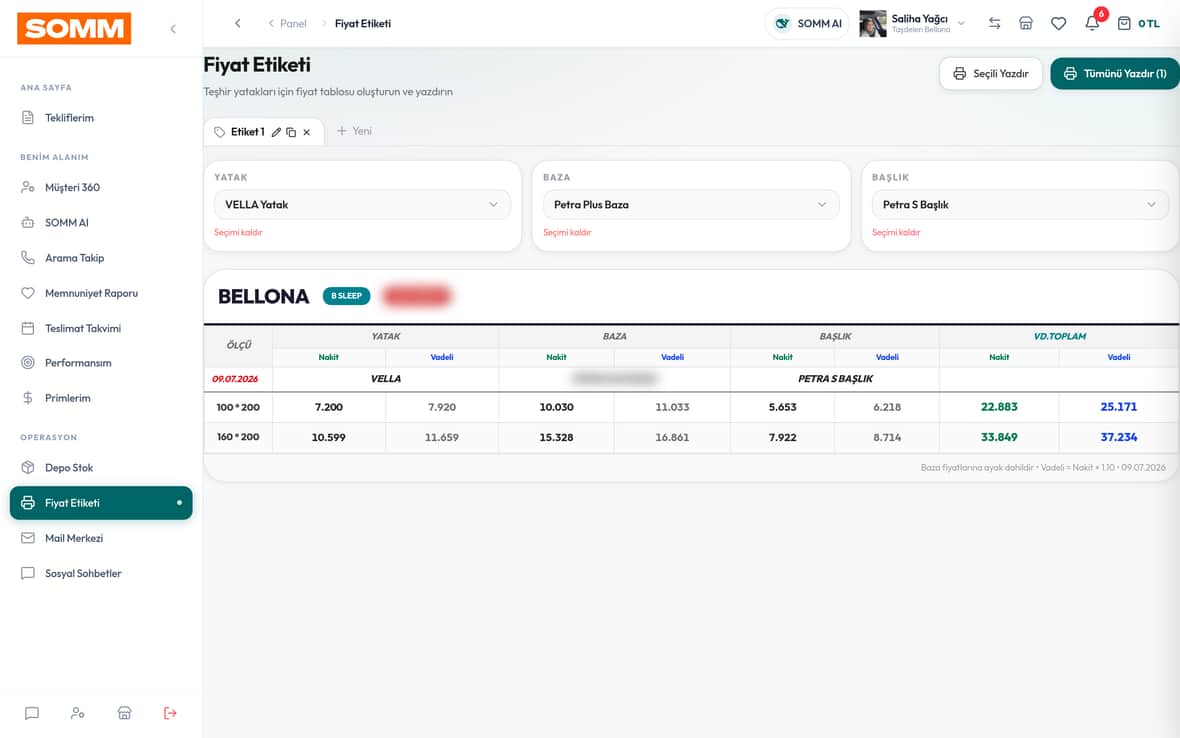1180x738 pixels.
Task: Open Saliha Yağcı user menu
Action: pos(912,23)
